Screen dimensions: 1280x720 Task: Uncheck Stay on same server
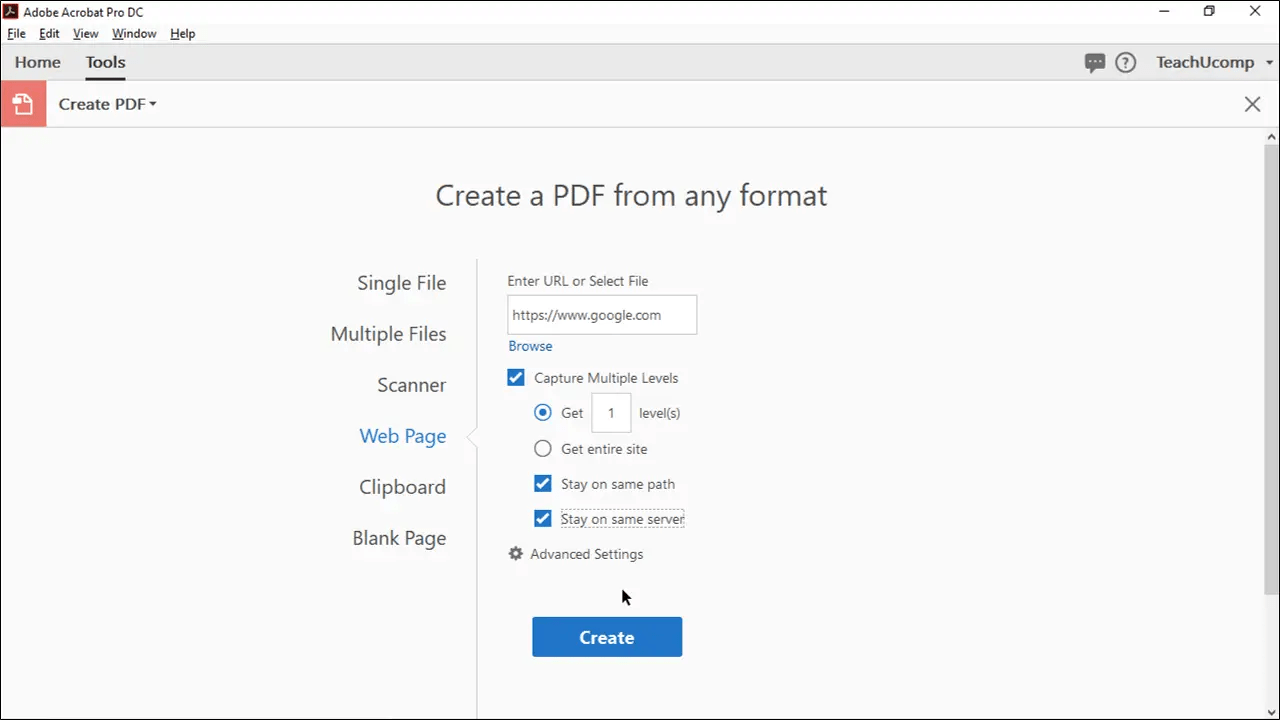click(542, 518)
